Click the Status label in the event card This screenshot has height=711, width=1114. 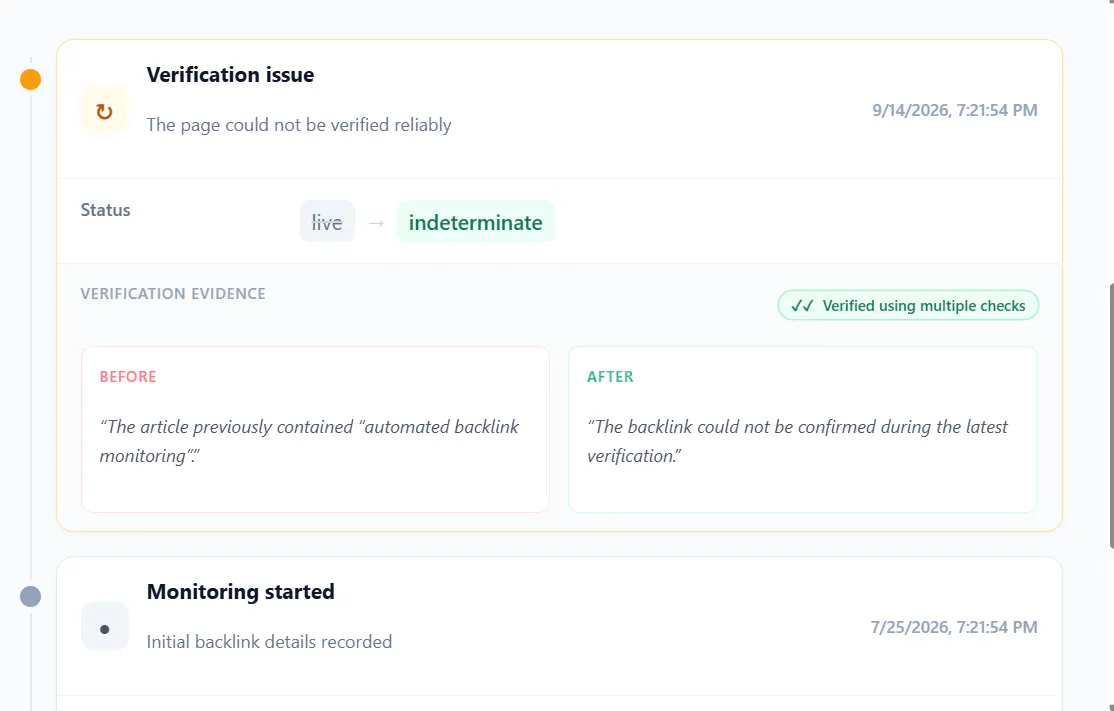tap(105, 210)
